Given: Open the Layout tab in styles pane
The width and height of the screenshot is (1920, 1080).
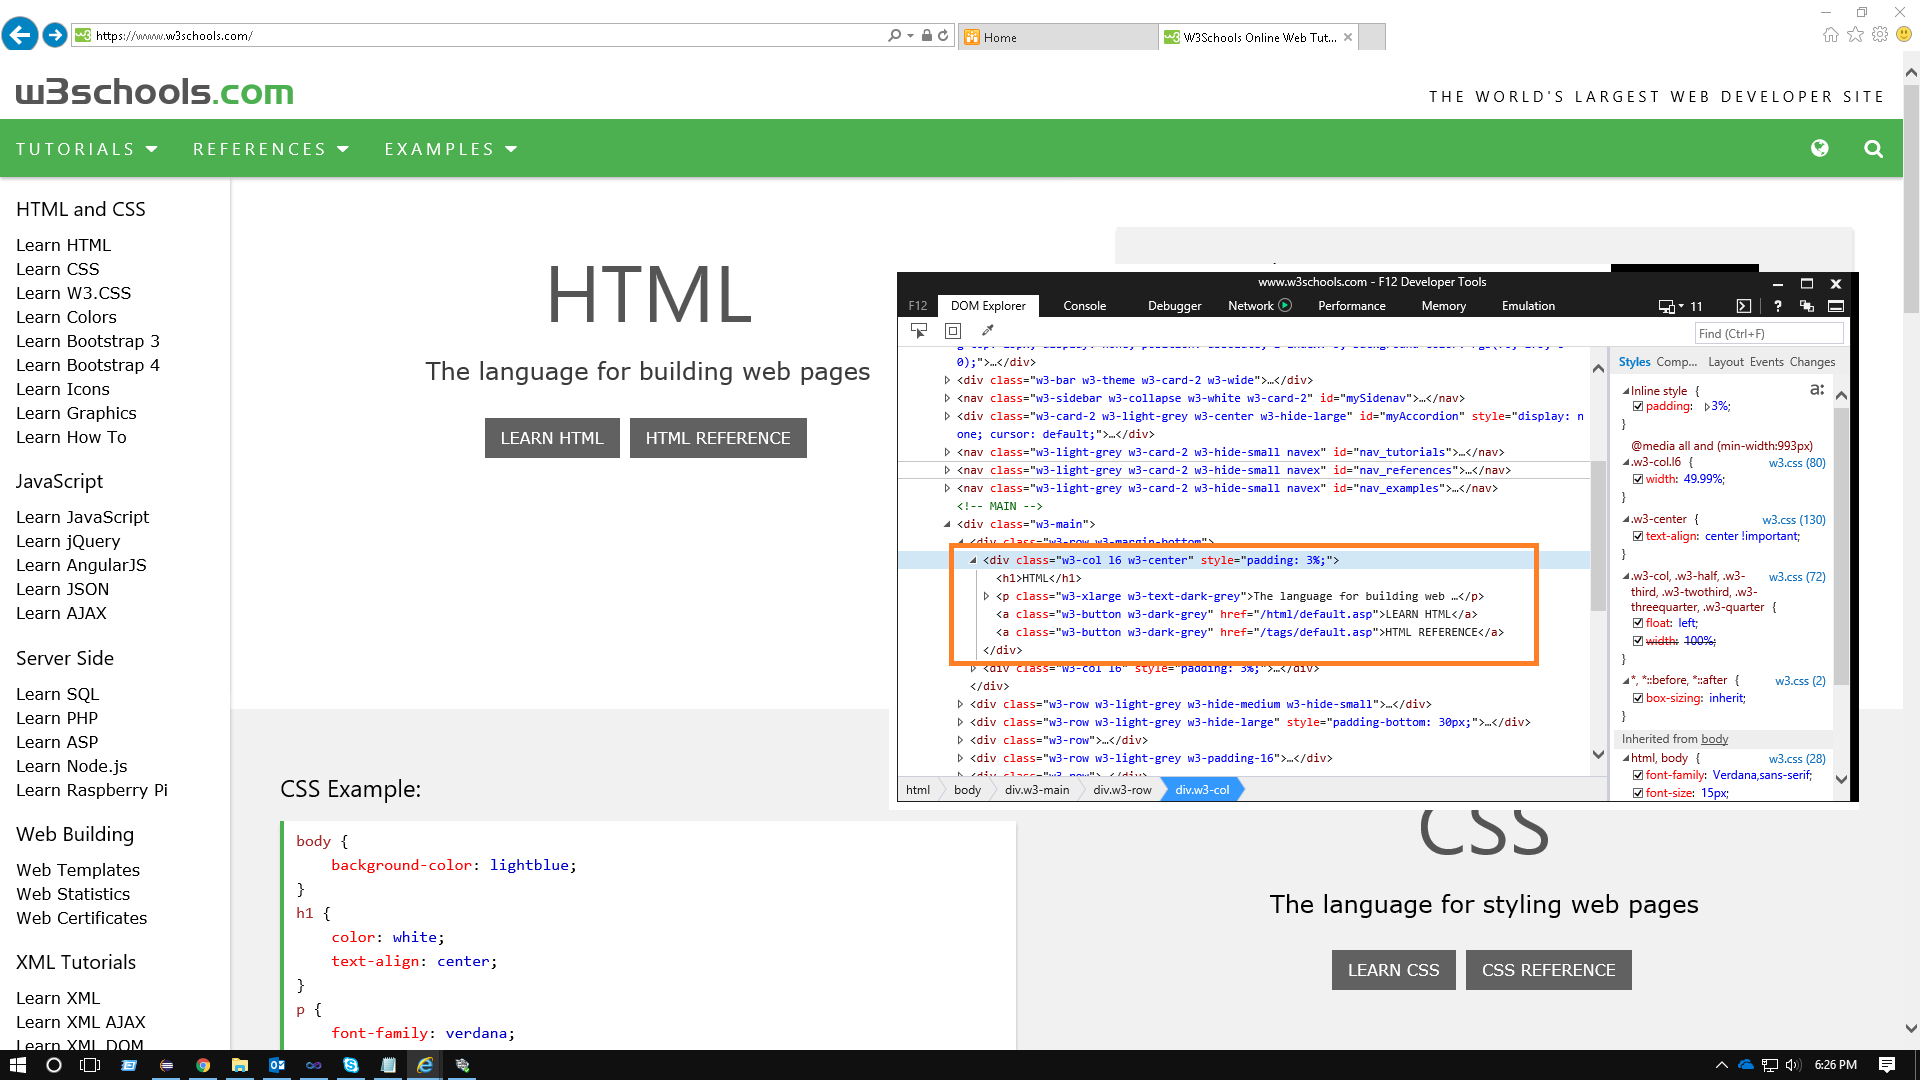Looking at the screenshot, I should (x=1725, y=362).
